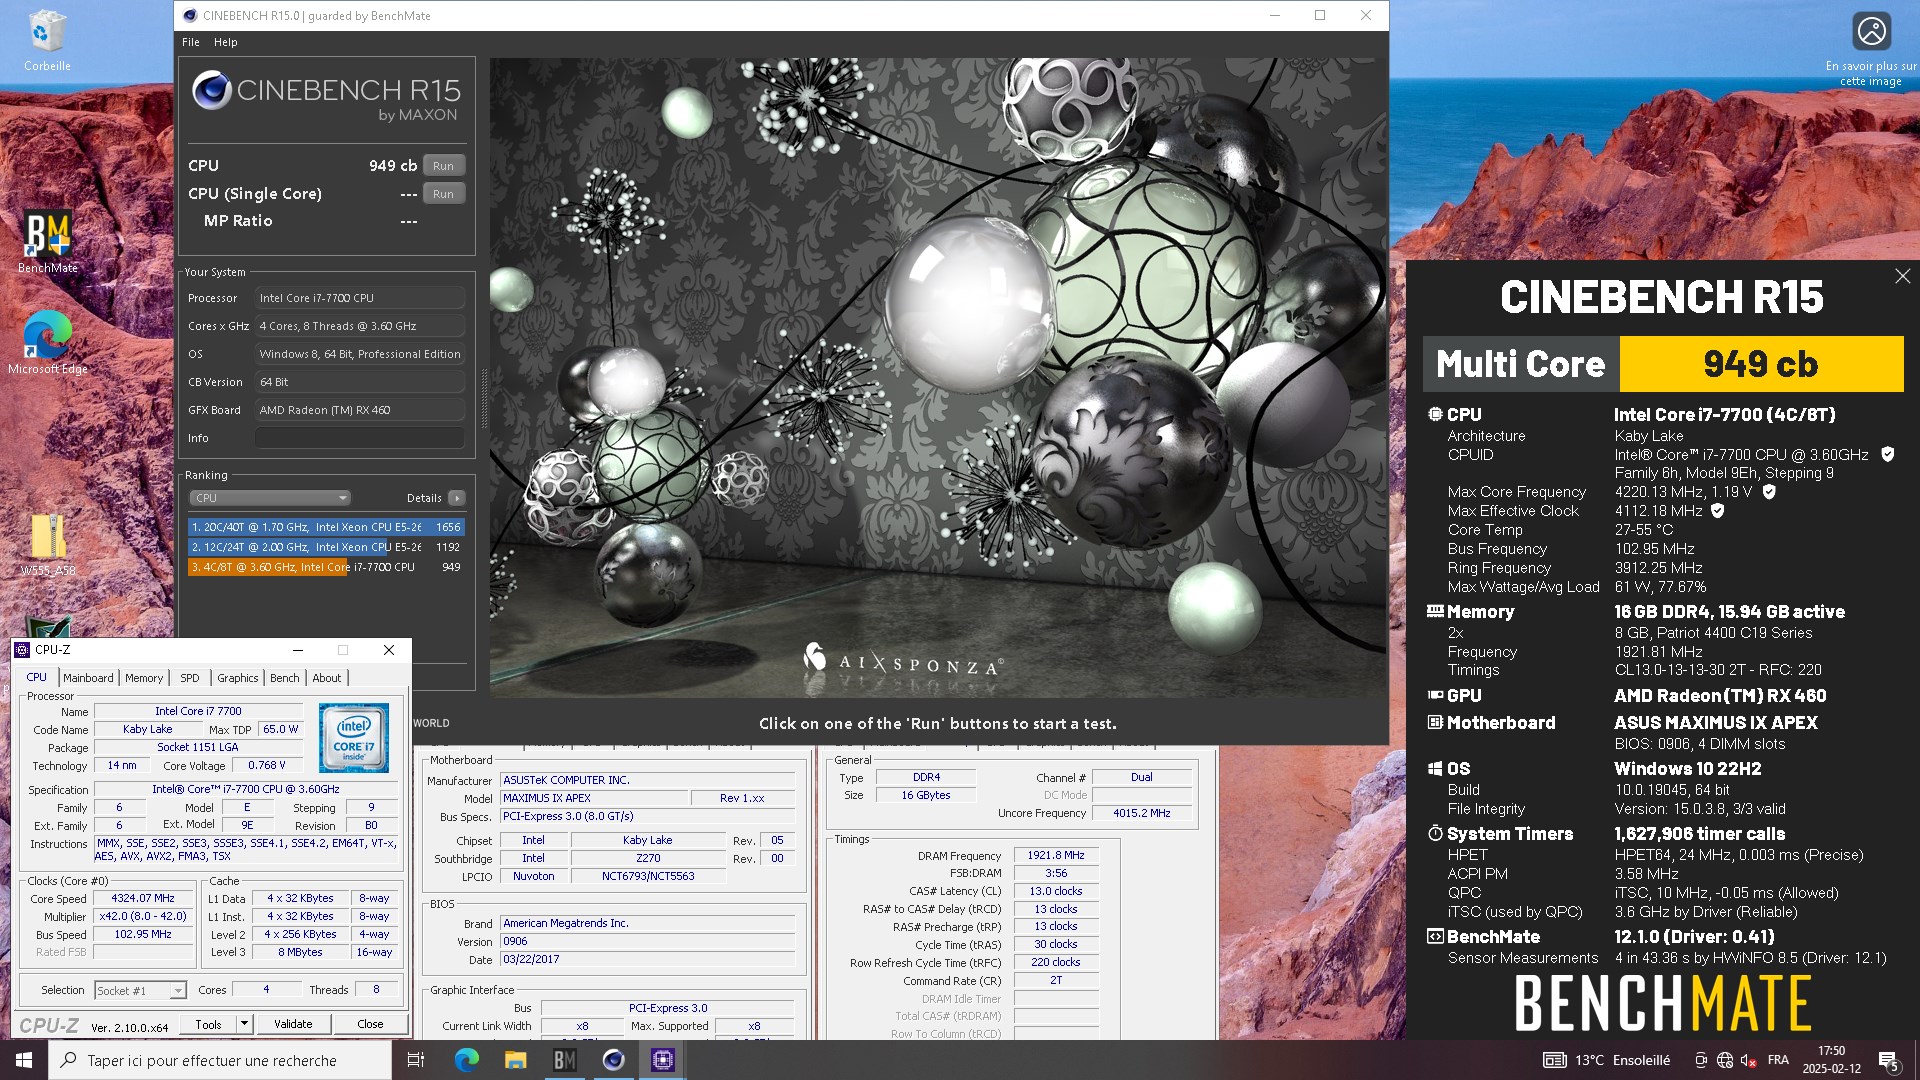Screen dimensions: 1920x1080
Task: Launch the Microsoft Edge desktop shortcut
Action: (47, 342)
